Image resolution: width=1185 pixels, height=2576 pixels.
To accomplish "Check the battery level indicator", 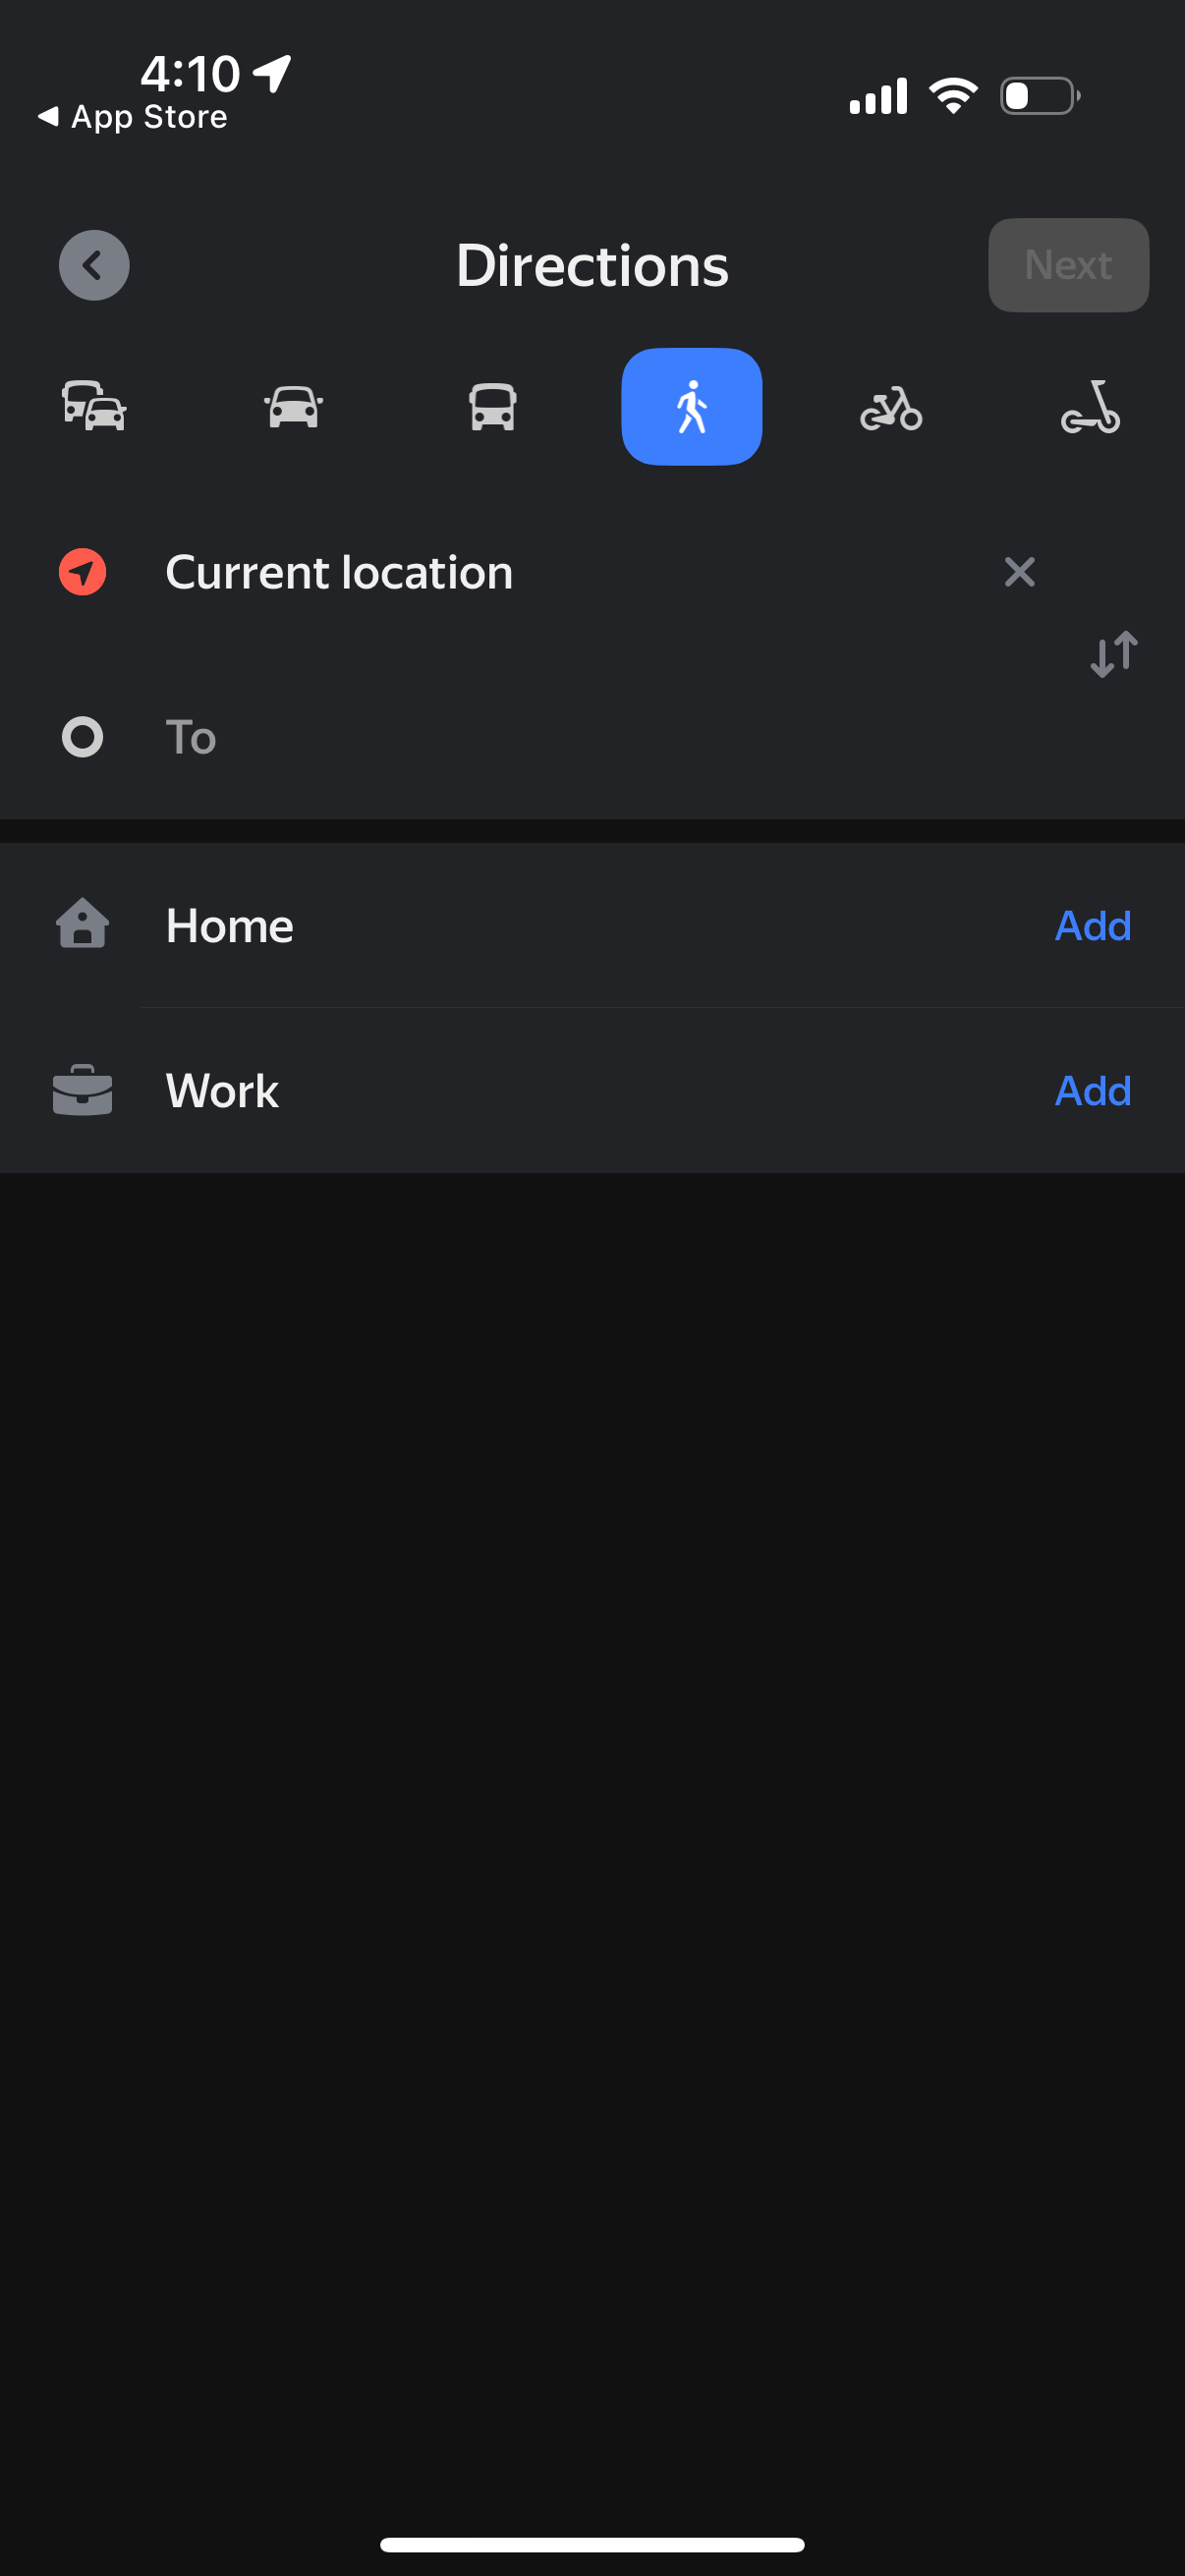I will pyautogui.click(x=1038, y=95).
